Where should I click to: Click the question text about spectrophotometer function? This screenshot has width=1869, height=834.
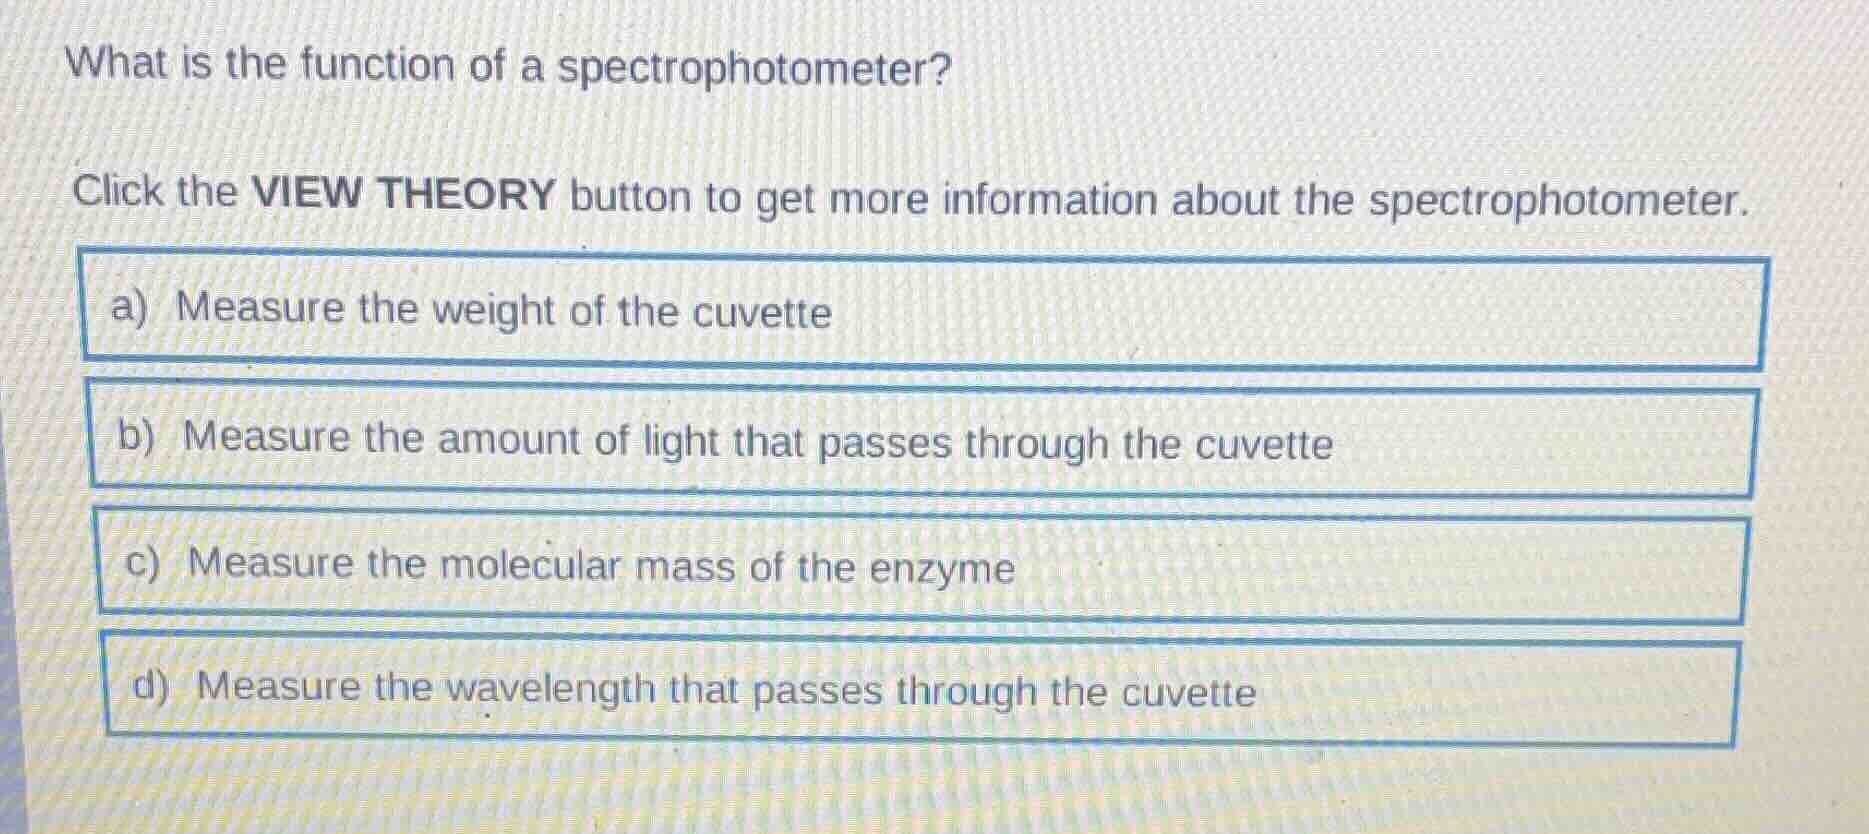pyautogui.click(x=500, y=67)
